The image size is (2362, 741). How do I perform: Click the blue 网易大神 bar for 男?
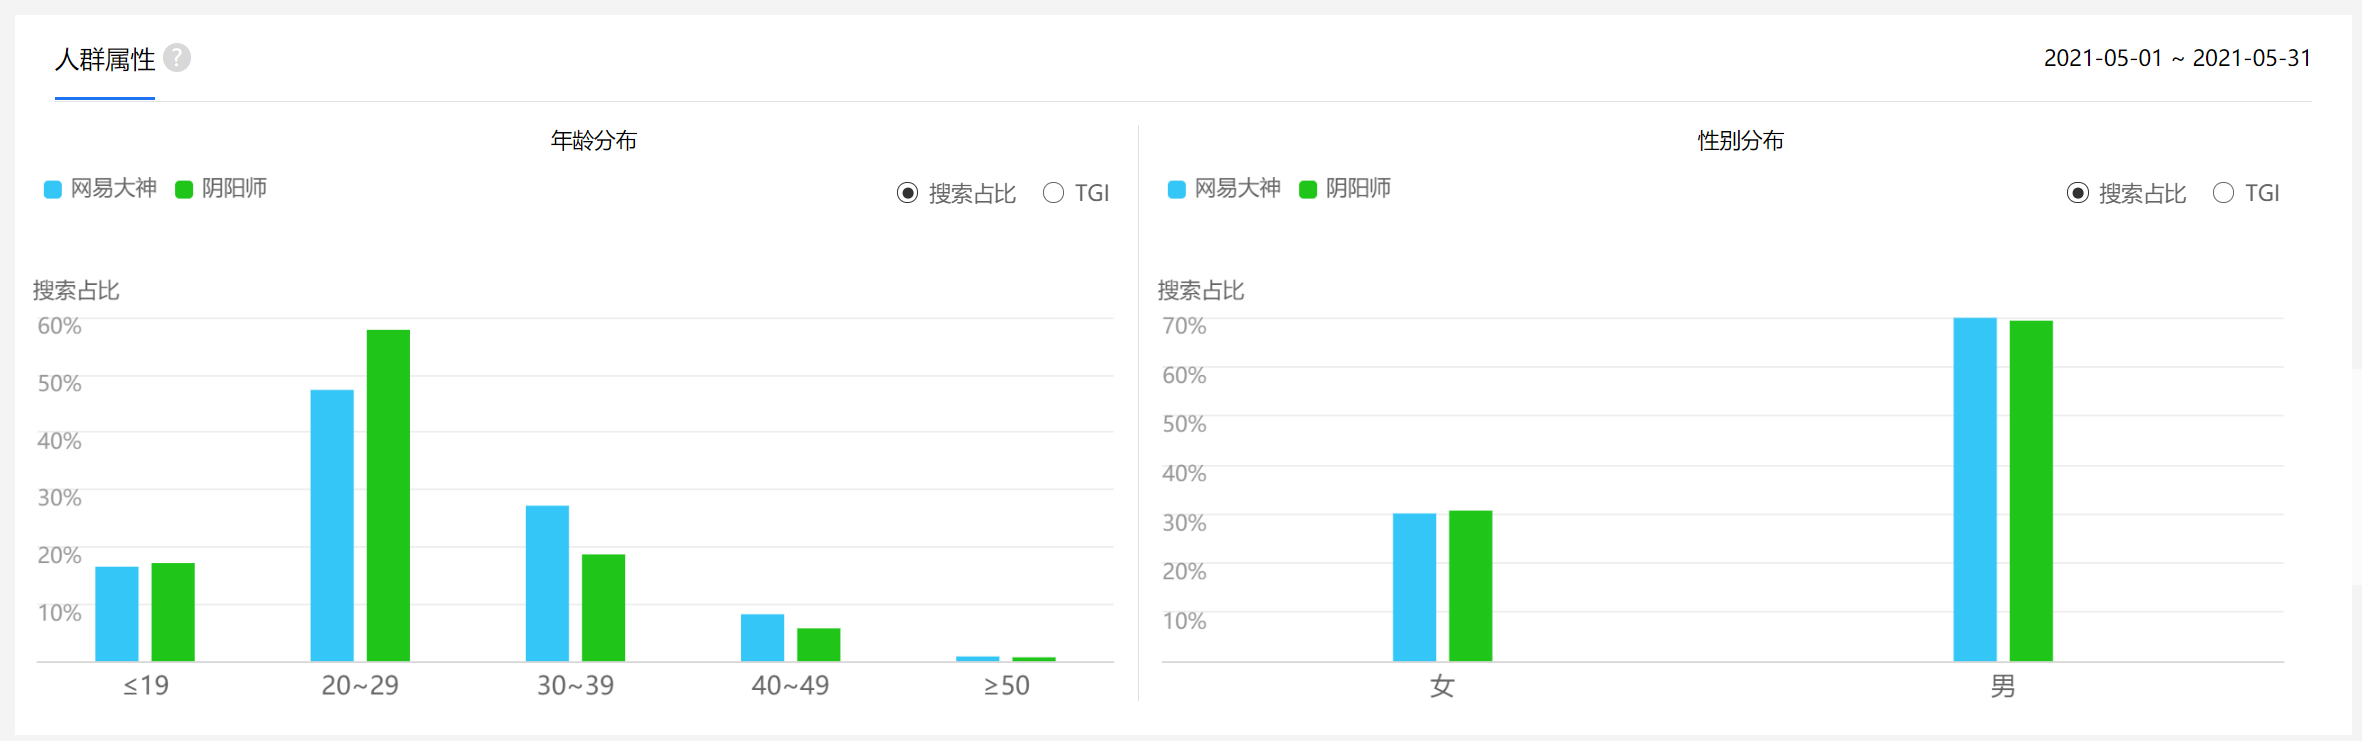pos(1975,489)
